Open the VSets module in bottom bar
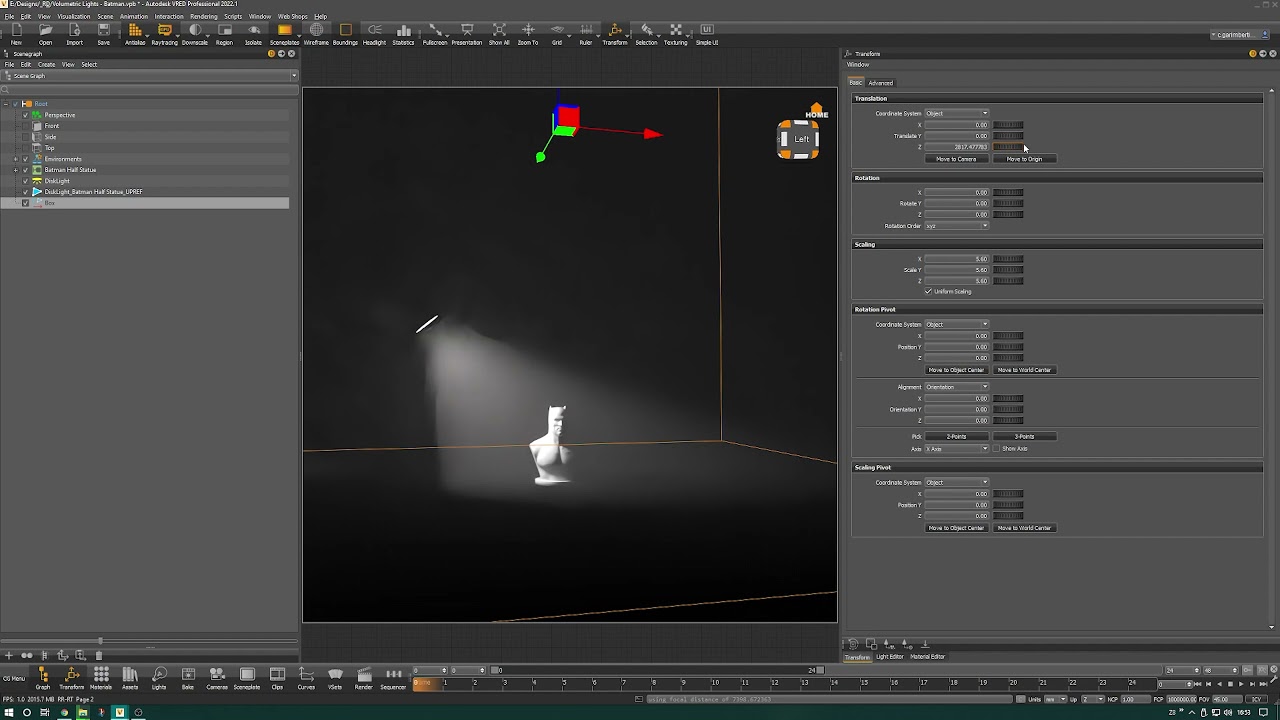The height and width of the screenshot is (720, 1280). 335,679
